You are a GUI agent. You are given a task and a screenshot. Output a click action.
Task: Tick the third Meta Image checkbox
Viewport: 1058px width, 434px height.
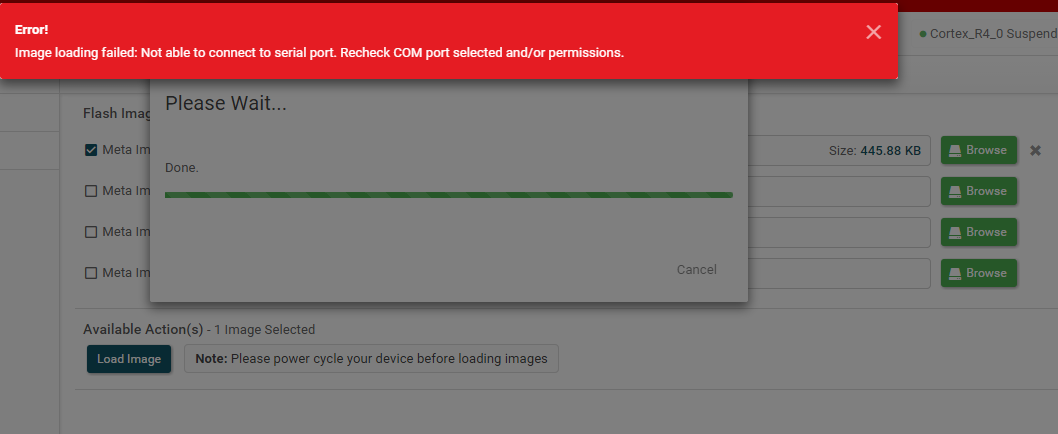pos(91,232)
